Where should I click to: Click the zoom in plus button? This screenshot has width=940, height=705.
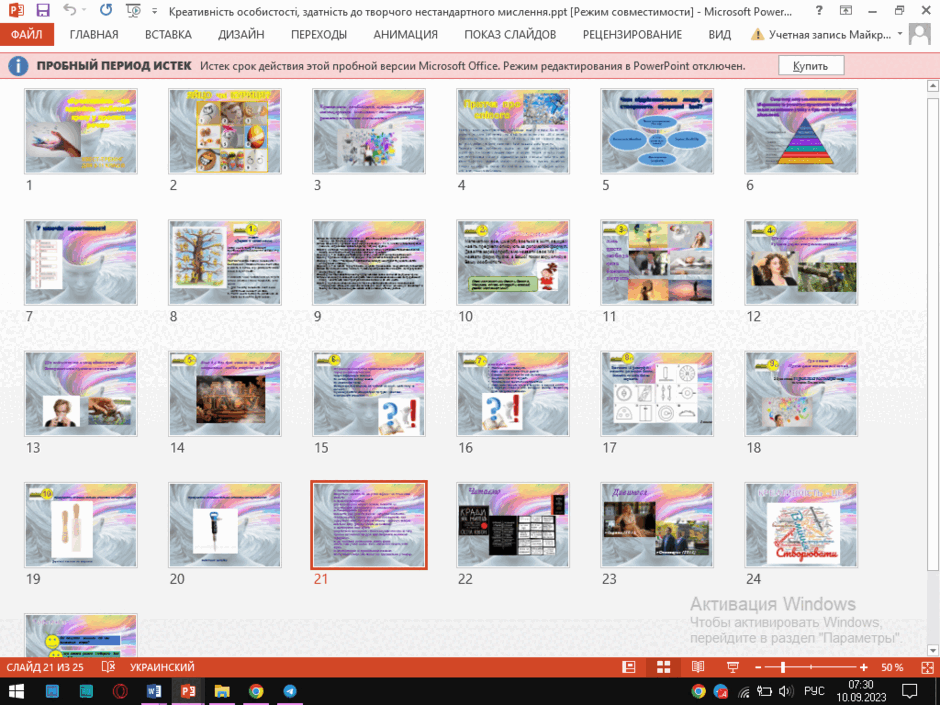coord(863,667)
